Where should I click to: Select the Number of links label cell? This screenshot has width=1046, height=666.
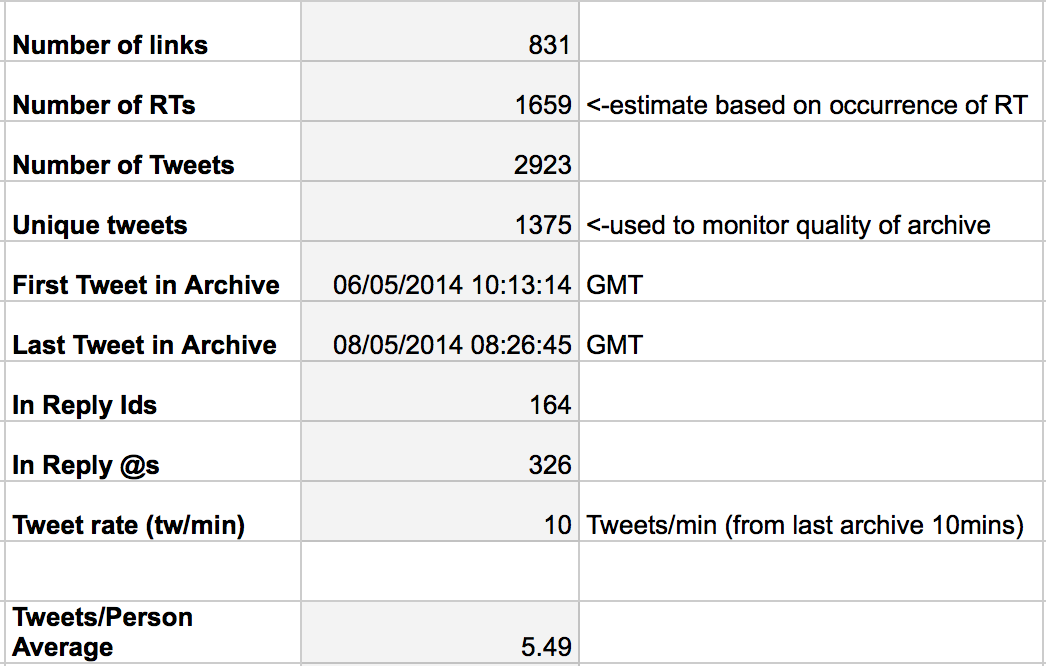[153, 31]
